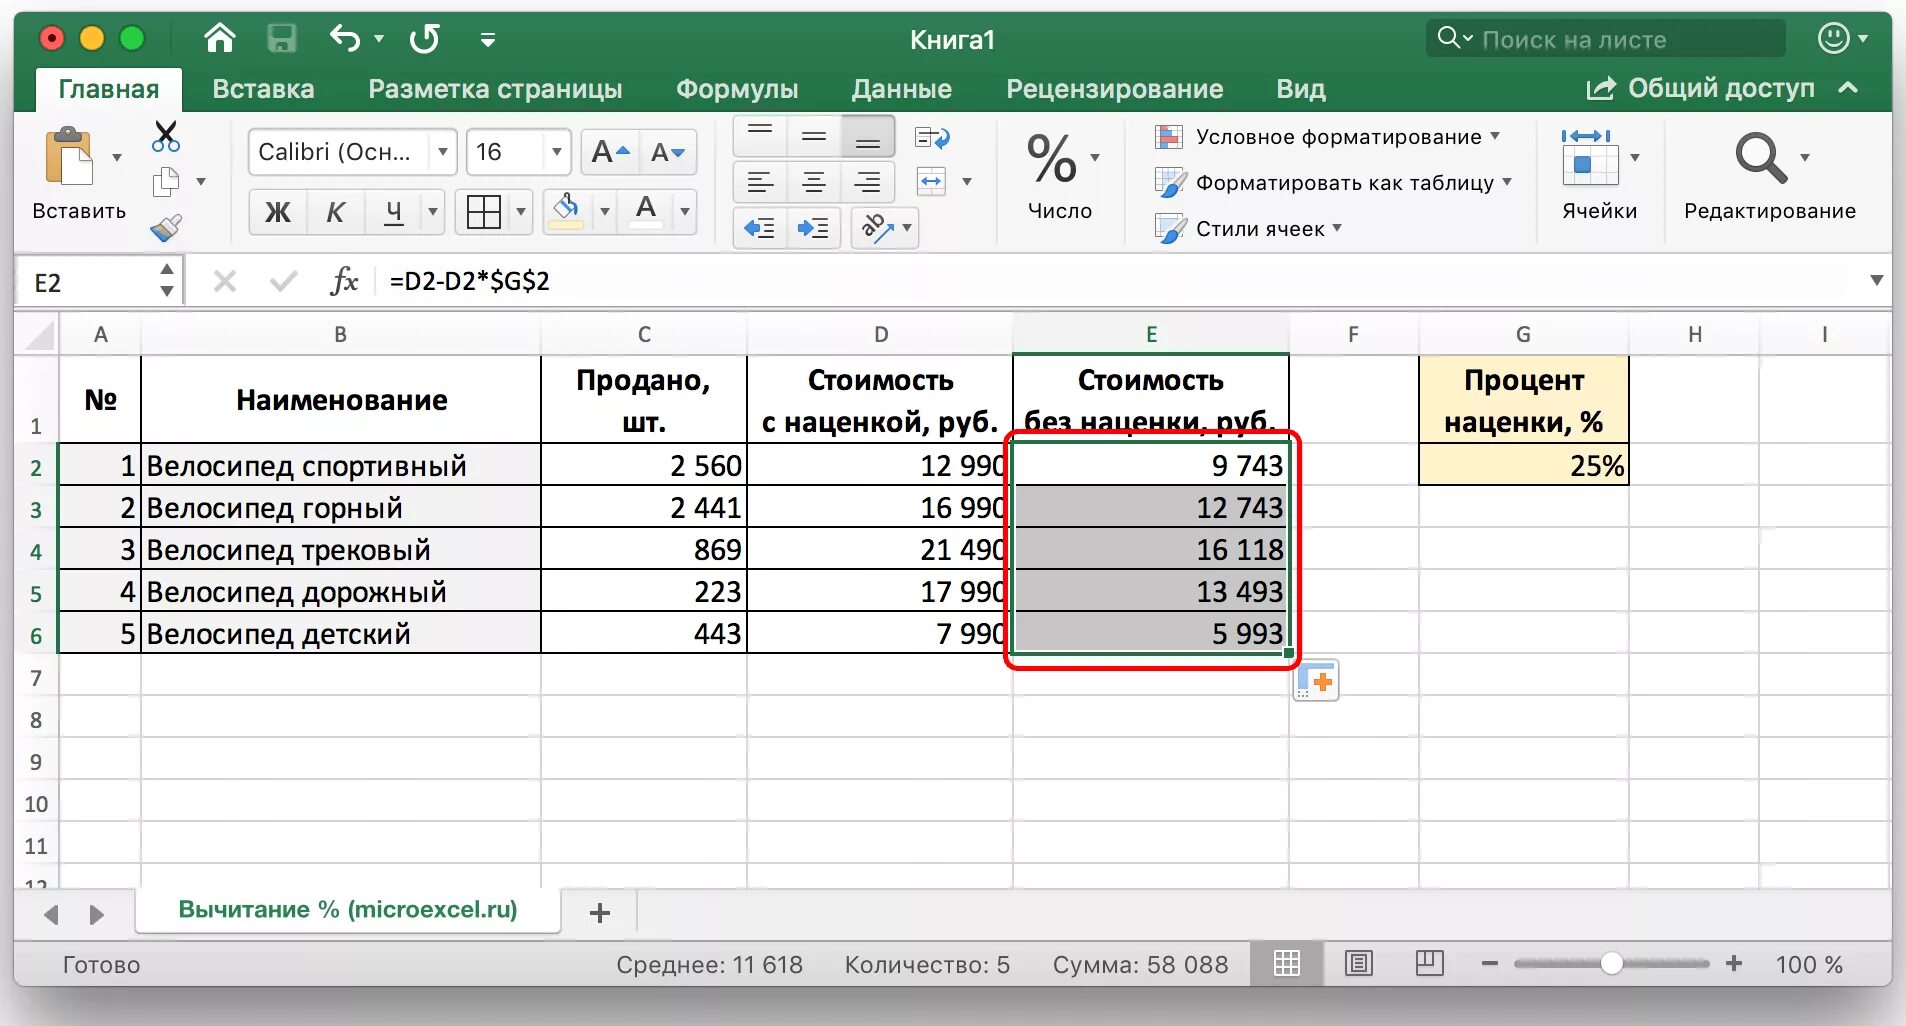The image size is (1906, 1026).
Task: Click the Insert Function fx icon
Action: tap(344, 281)
